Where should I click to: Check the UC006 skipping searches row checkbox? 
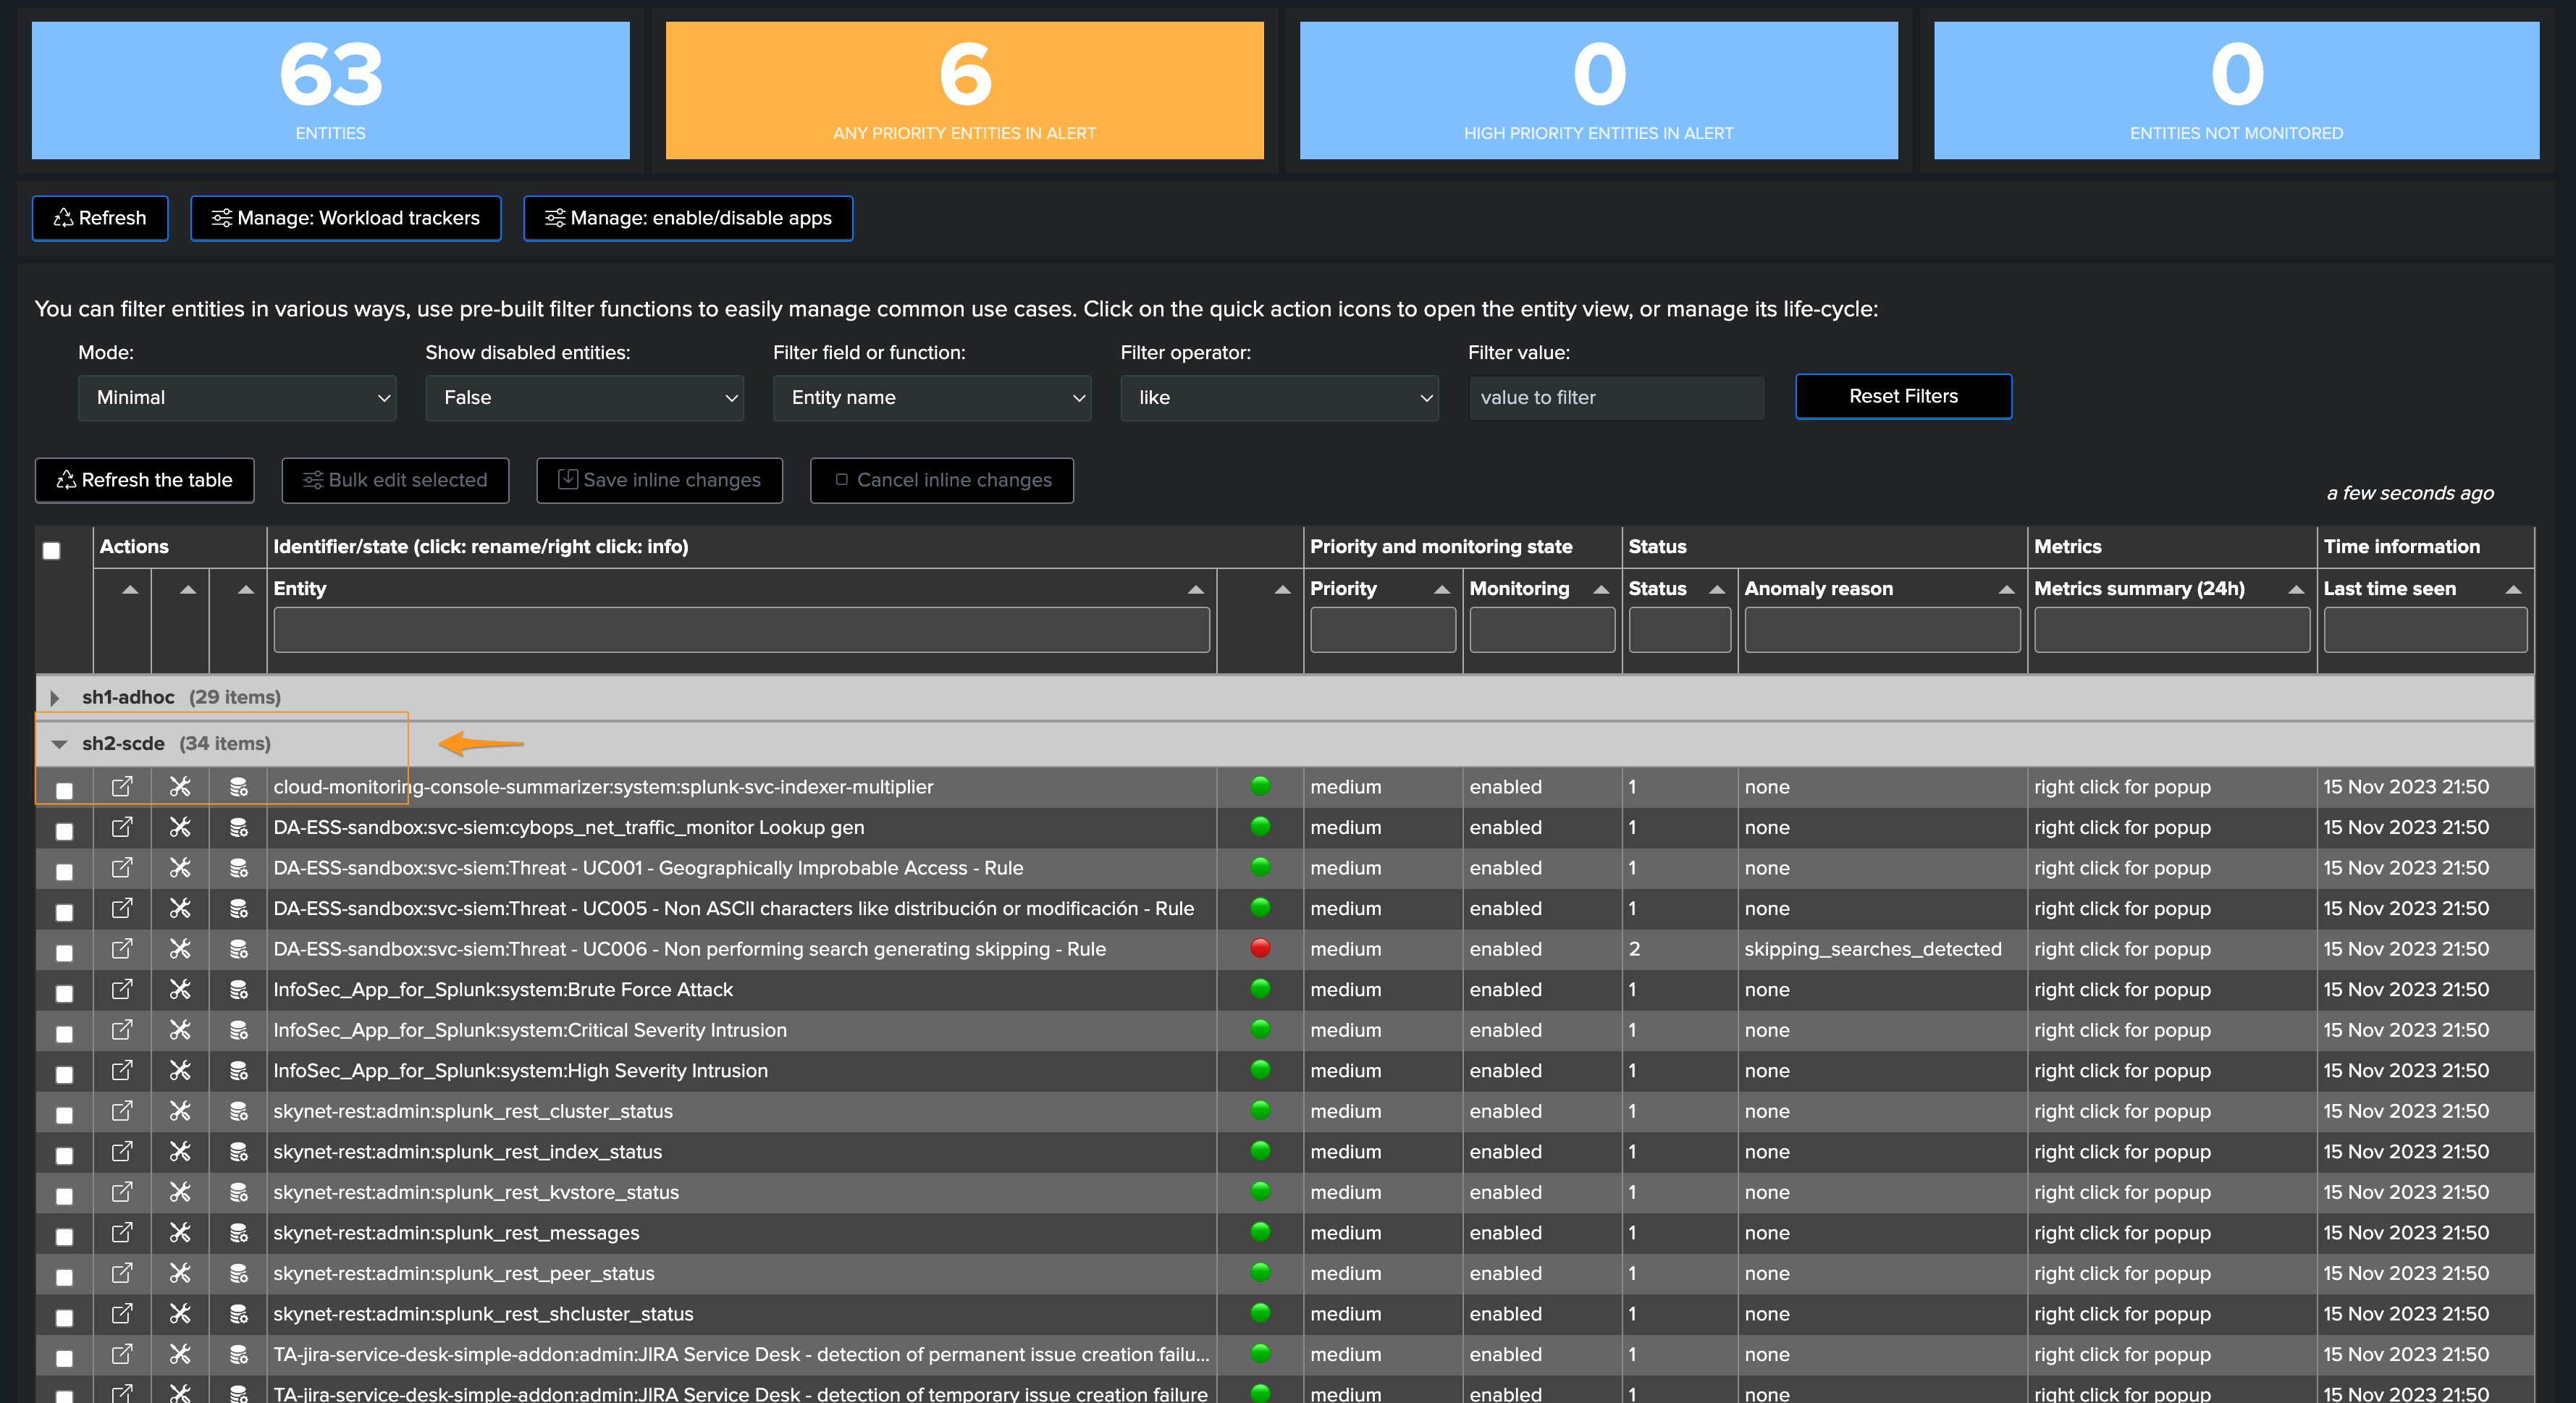click(x=65, y=953)
